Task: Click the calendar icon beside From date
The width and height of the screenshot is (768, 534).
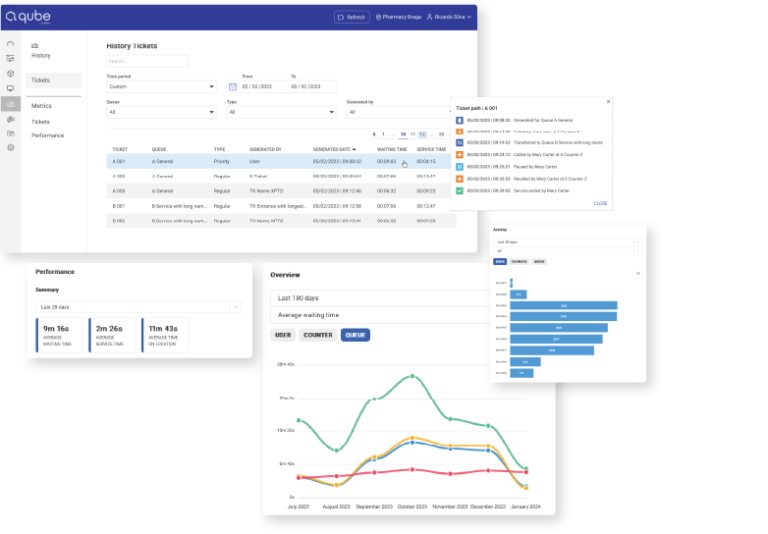Action: (x=233, y=87)
